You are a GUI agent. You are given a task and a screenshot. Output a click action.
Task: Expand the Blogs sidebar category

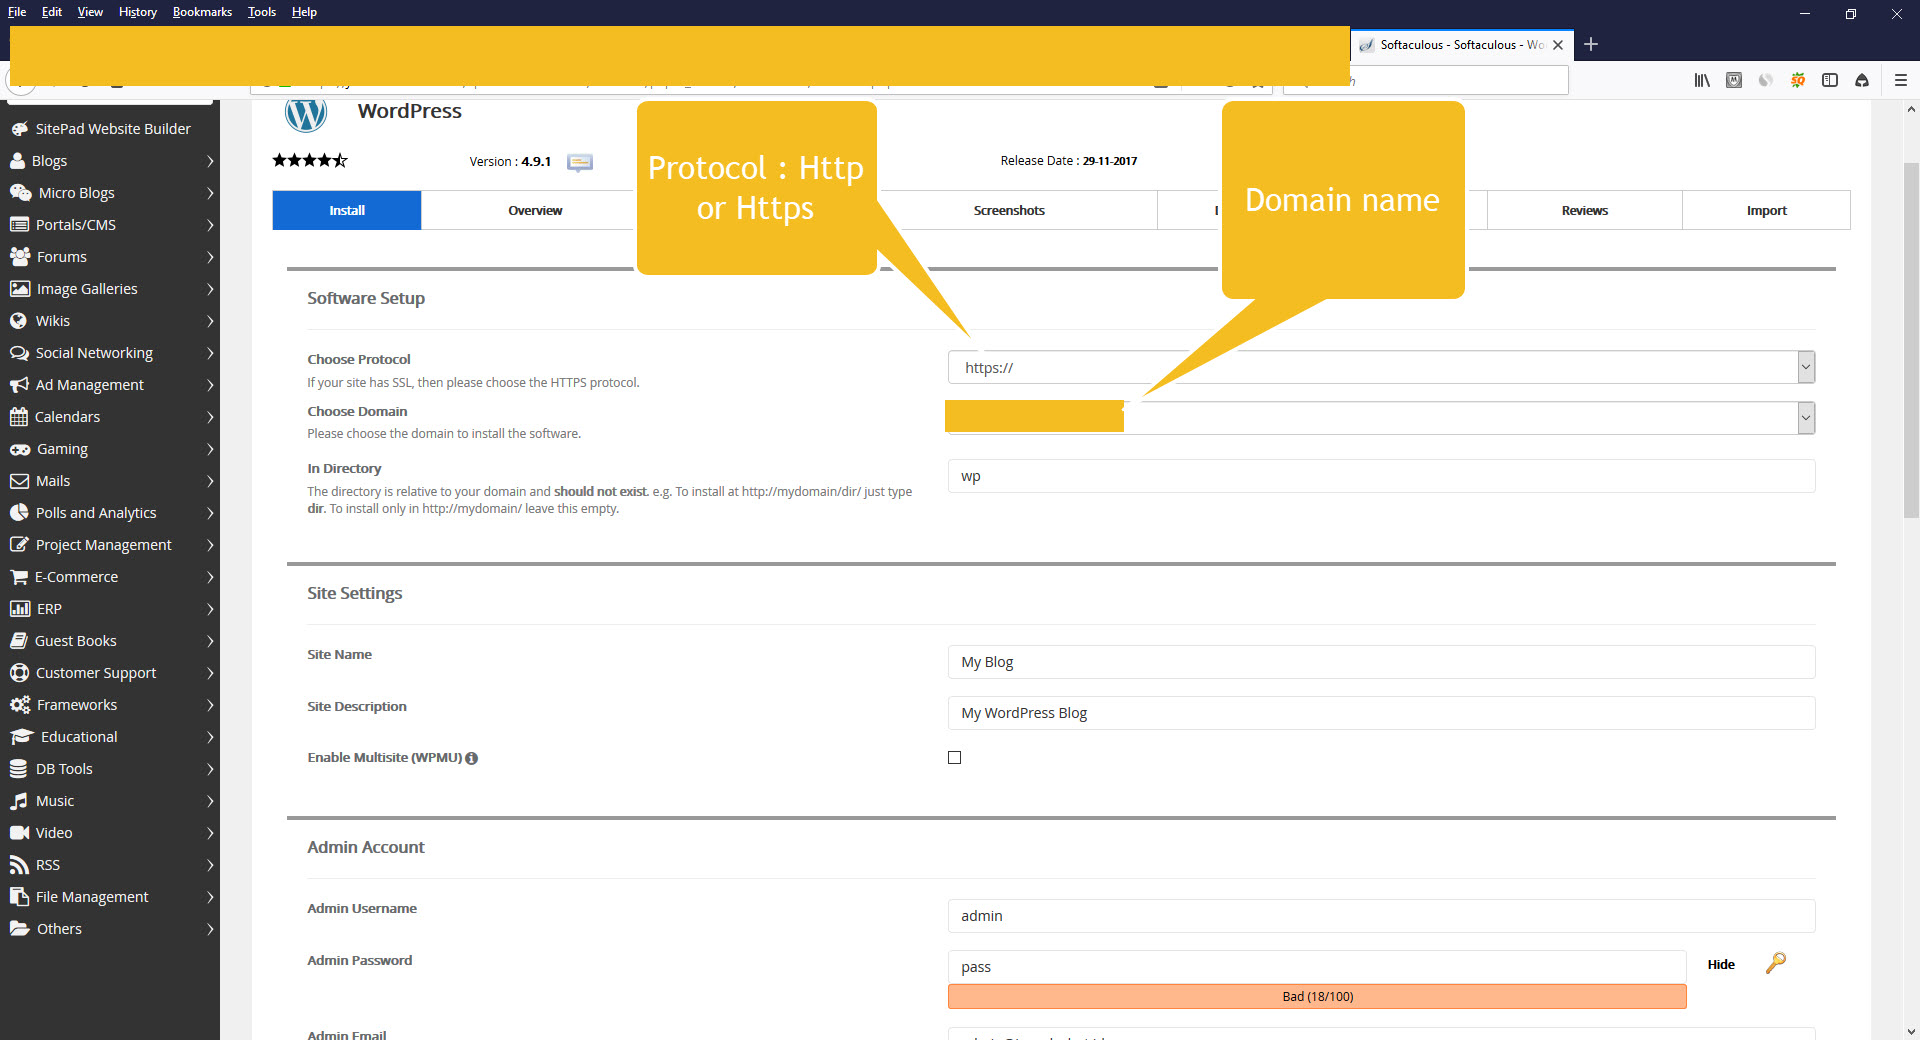pos(110,161)
